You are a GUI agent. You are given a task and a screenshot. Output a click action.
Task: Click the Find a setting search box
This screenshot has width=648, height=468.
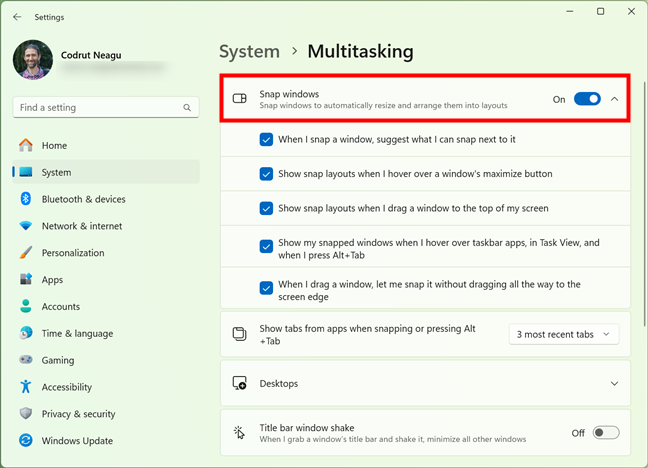tap(106, 107)
